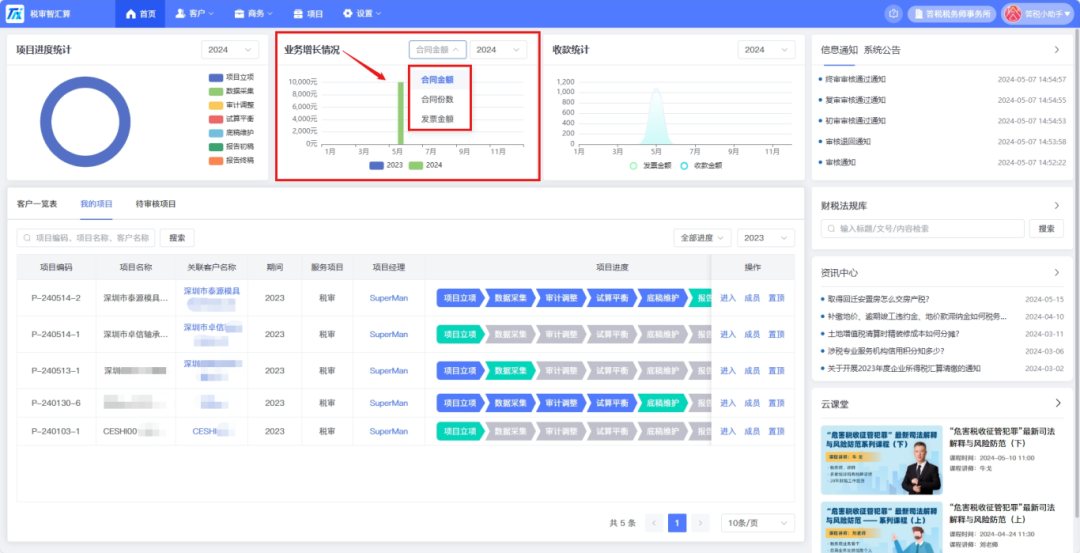Click the 数据采集 green legend swatch
This screenshot has width=1080, height=553.
pos(216,92)
